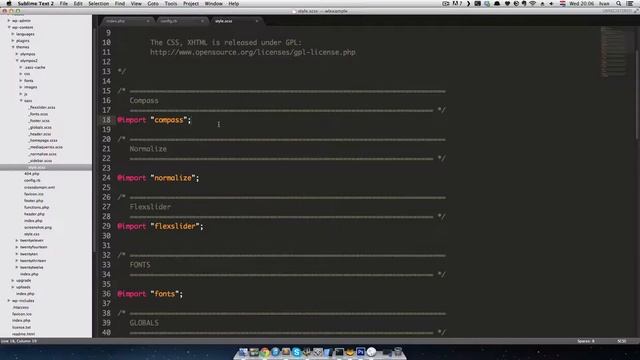This screenshot has height=360, width=640.
Task: Click the minimap code preview
Action: (613, 52)
